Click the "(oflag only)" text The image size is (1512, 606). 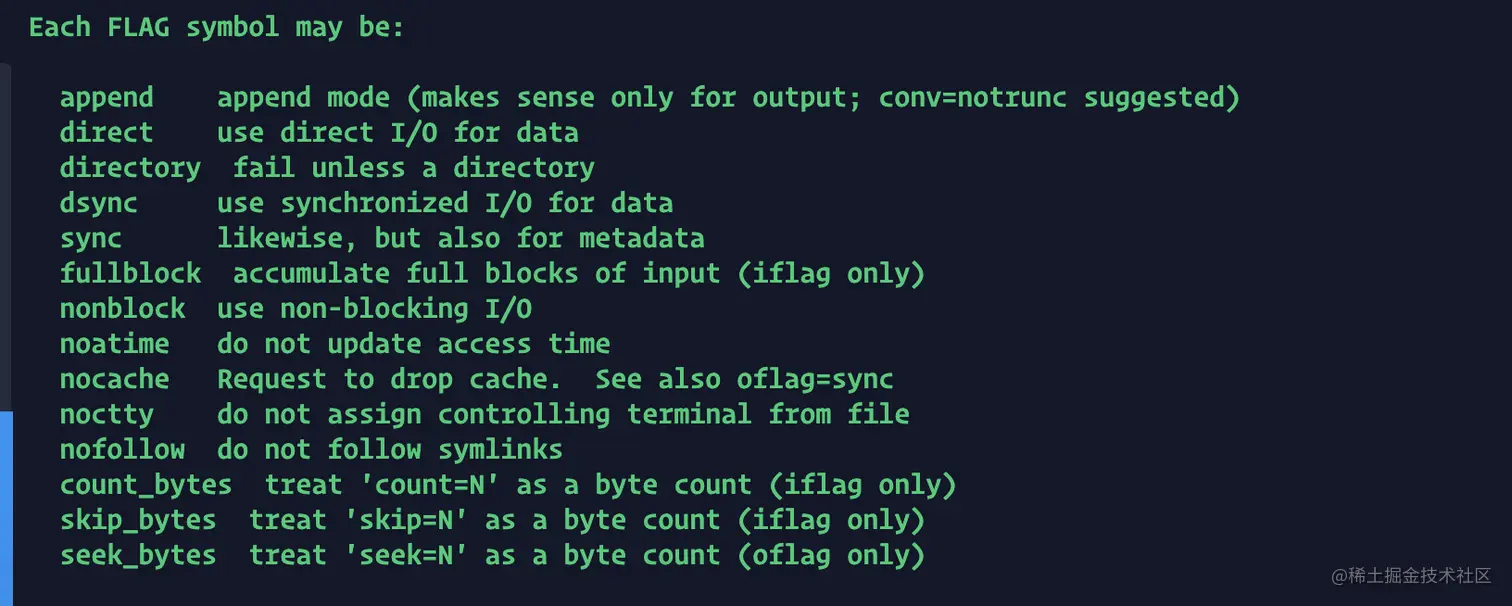coord(831,555)
